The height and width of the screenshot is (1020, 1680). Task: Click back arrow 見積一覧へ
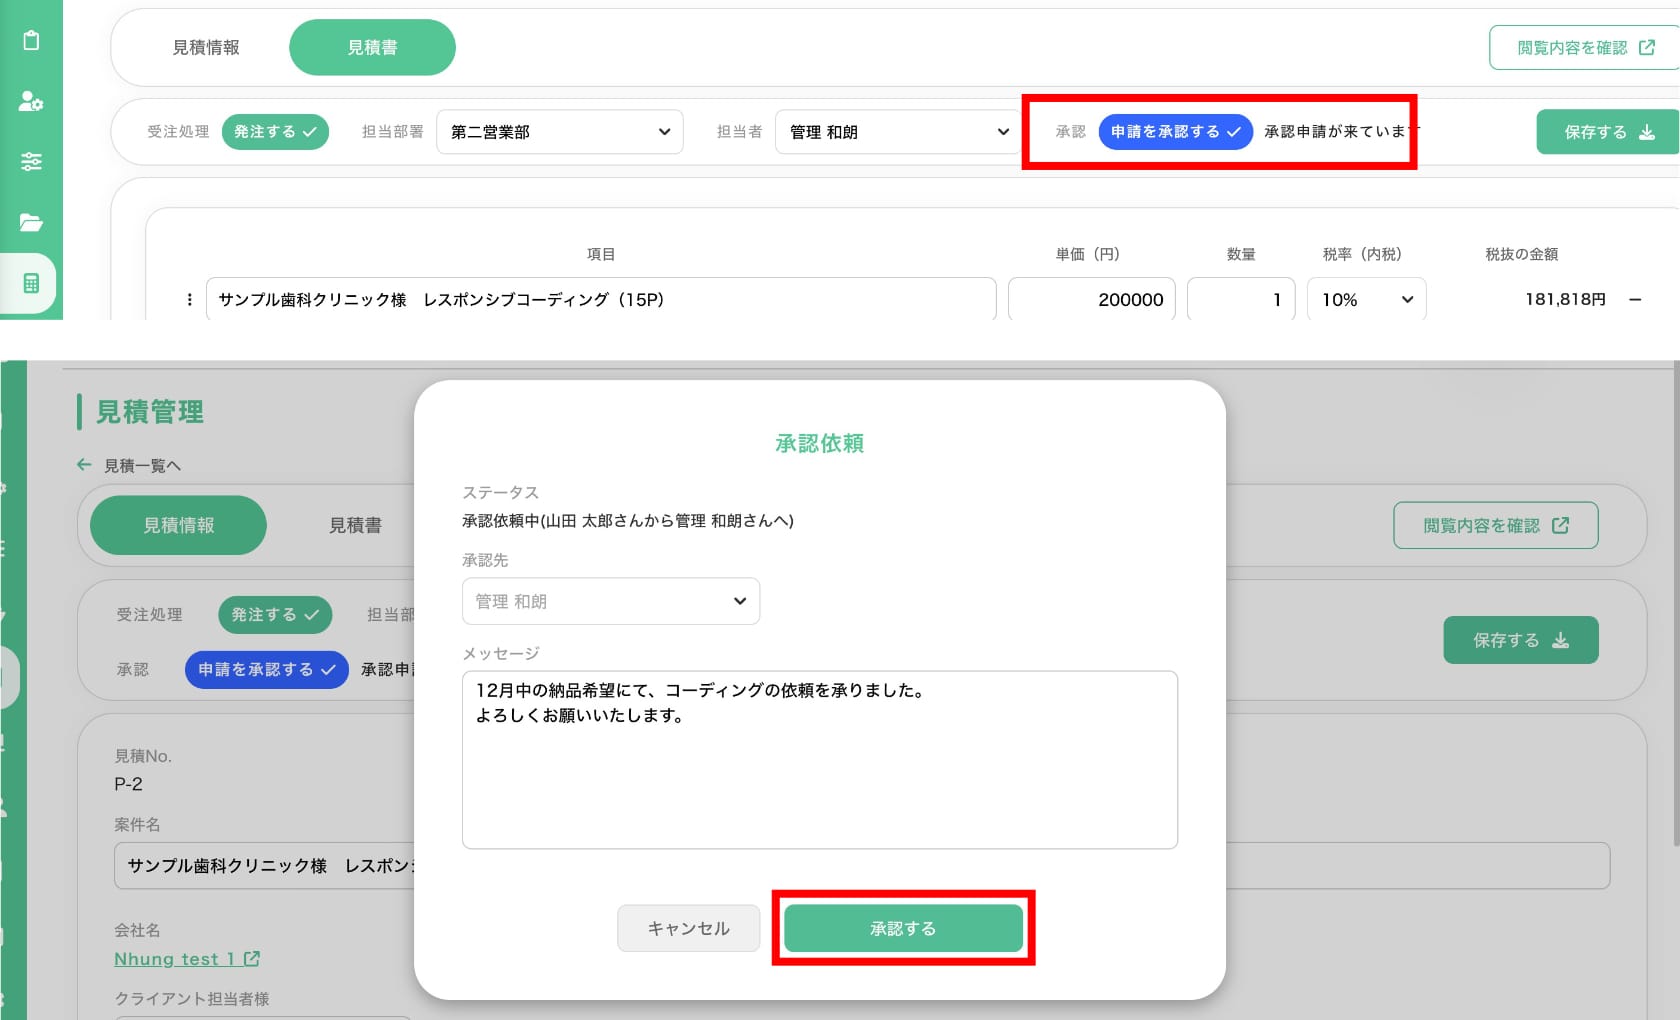click(x=130, y=465)
